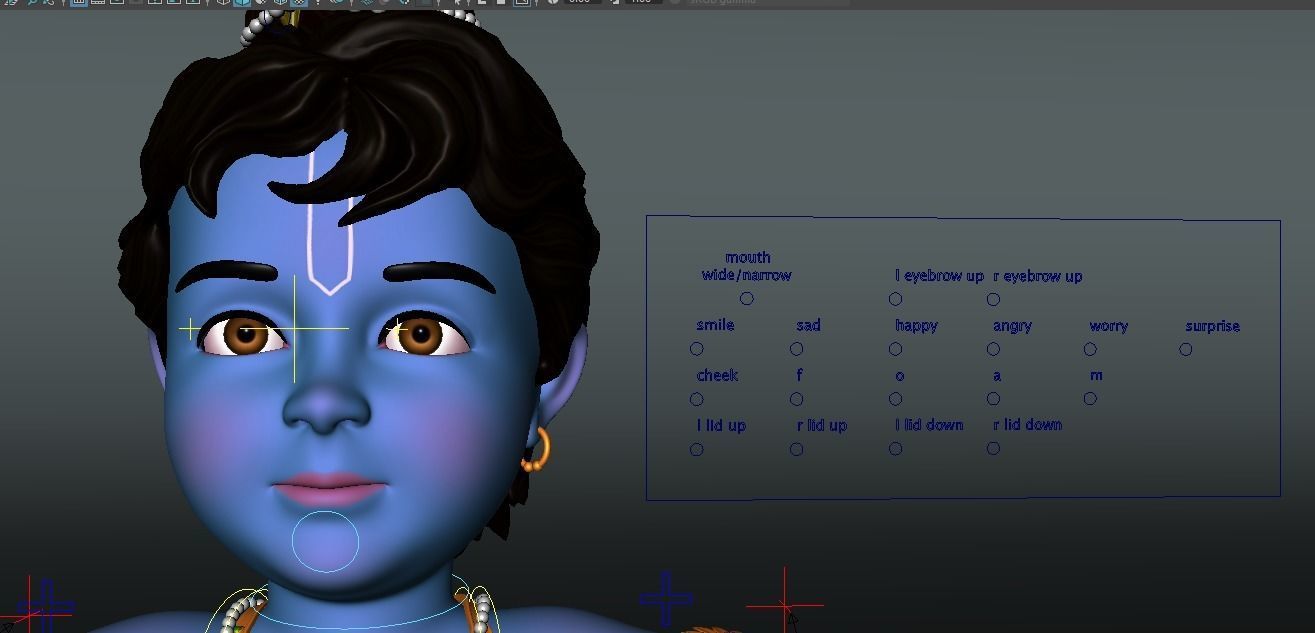Image resolution: width=1315 pixels, height=633 pixels.
Task: Select the r lid up control circle
Action: pos(796,449)
